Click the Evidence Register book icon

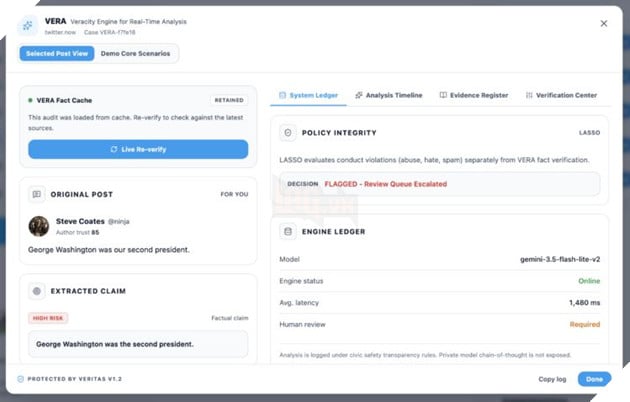pyautogui.click(x=443, y=95)
